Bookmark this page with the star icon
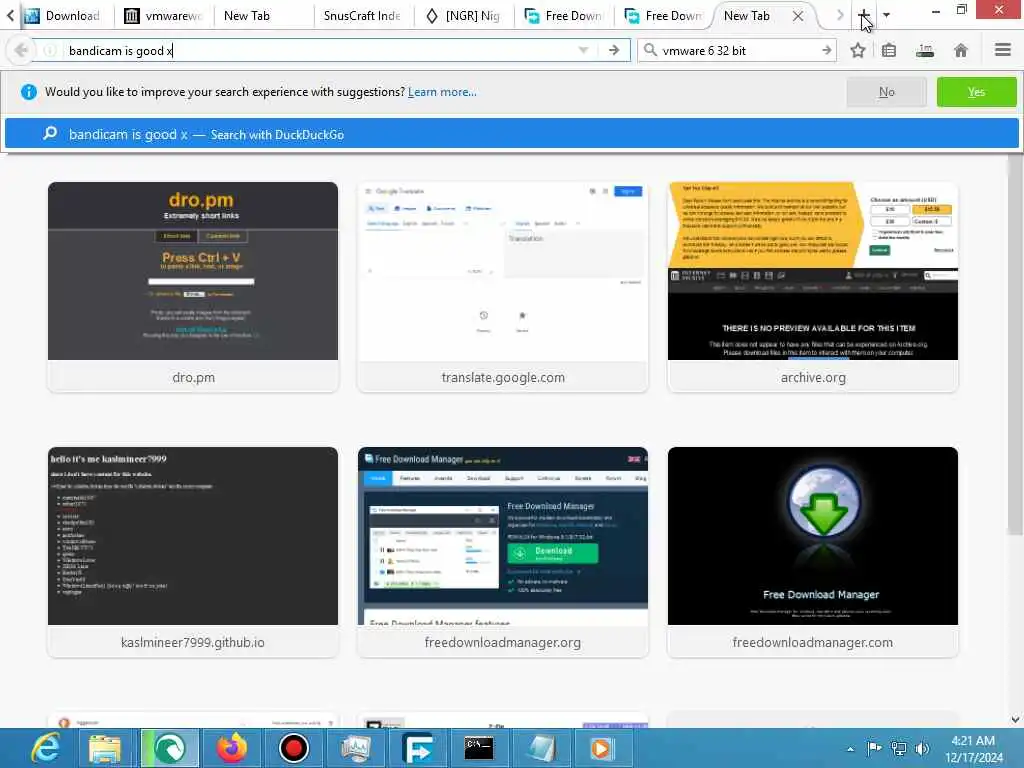Viewport: 1024px width, 768px height. pos(858,50)
